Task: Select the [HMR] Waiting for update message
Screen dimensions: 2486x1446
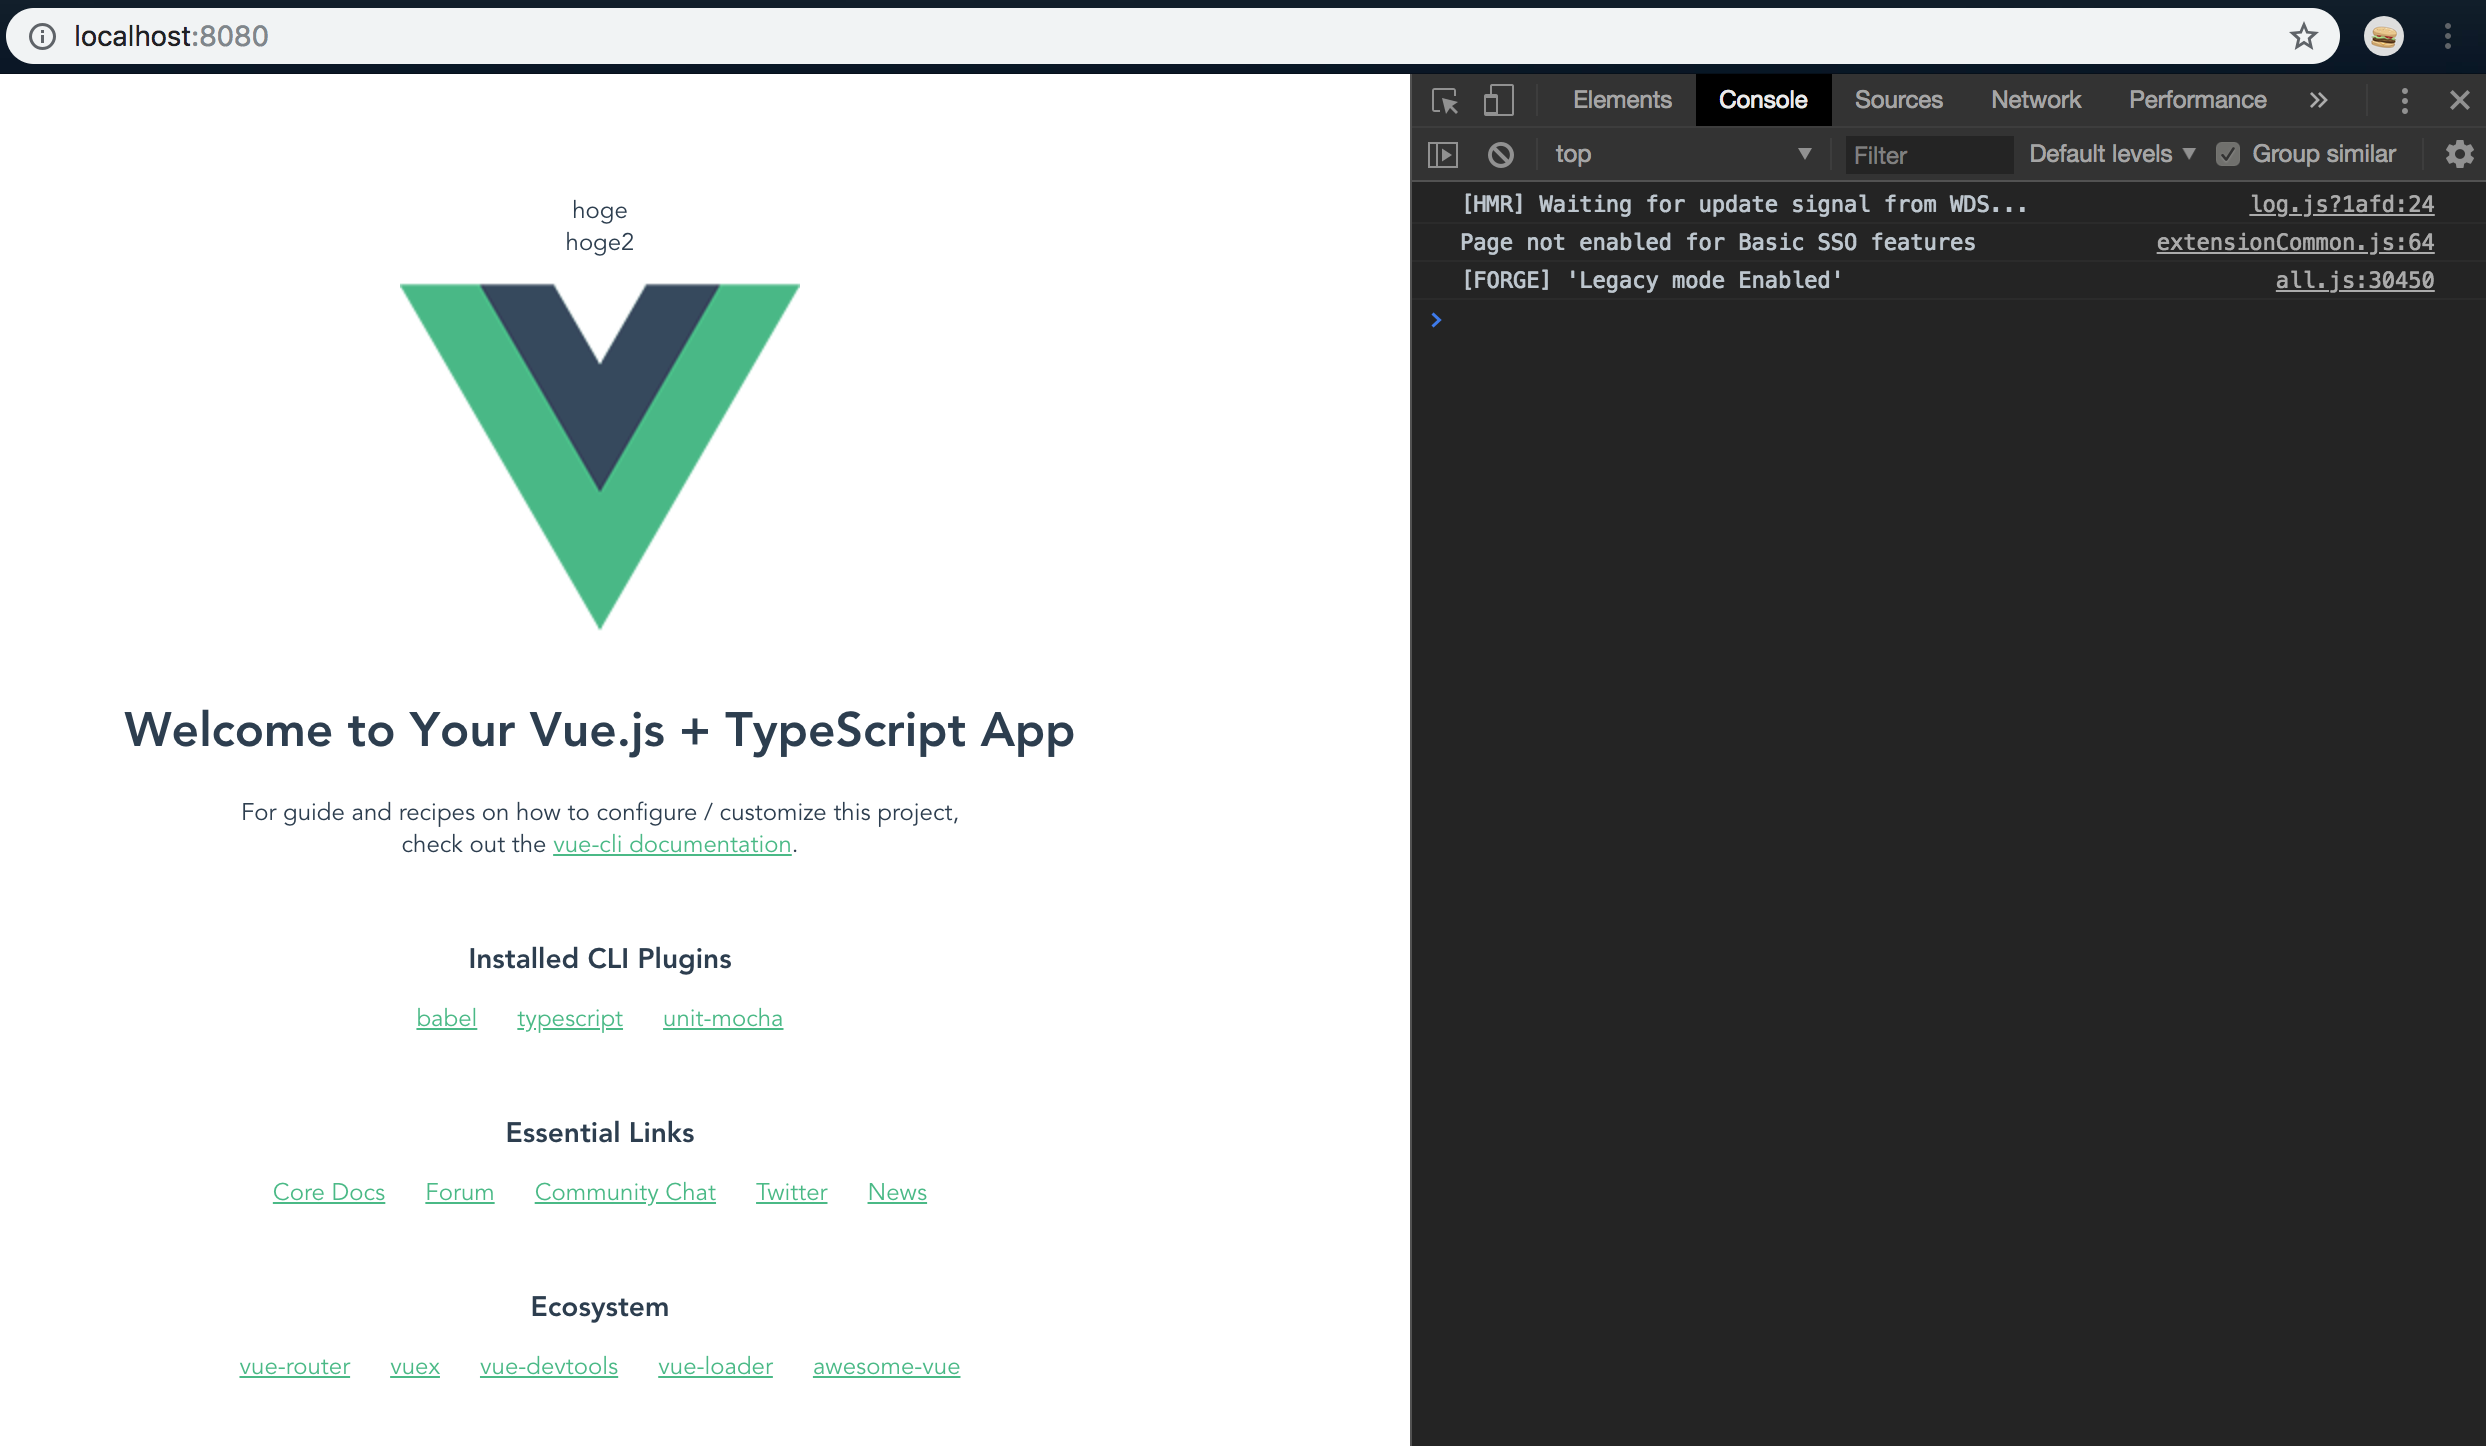Action: [1744, 204]
